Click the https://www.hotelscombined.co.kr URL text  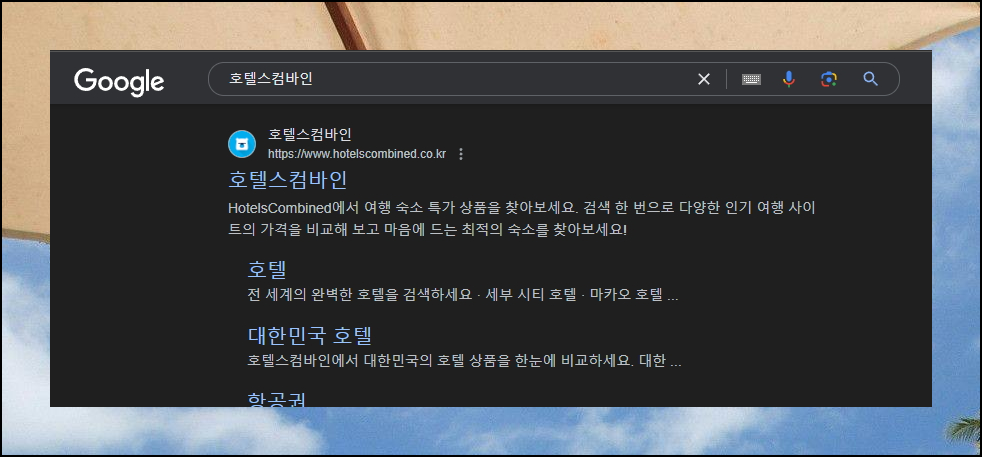[x=356, y=154]
